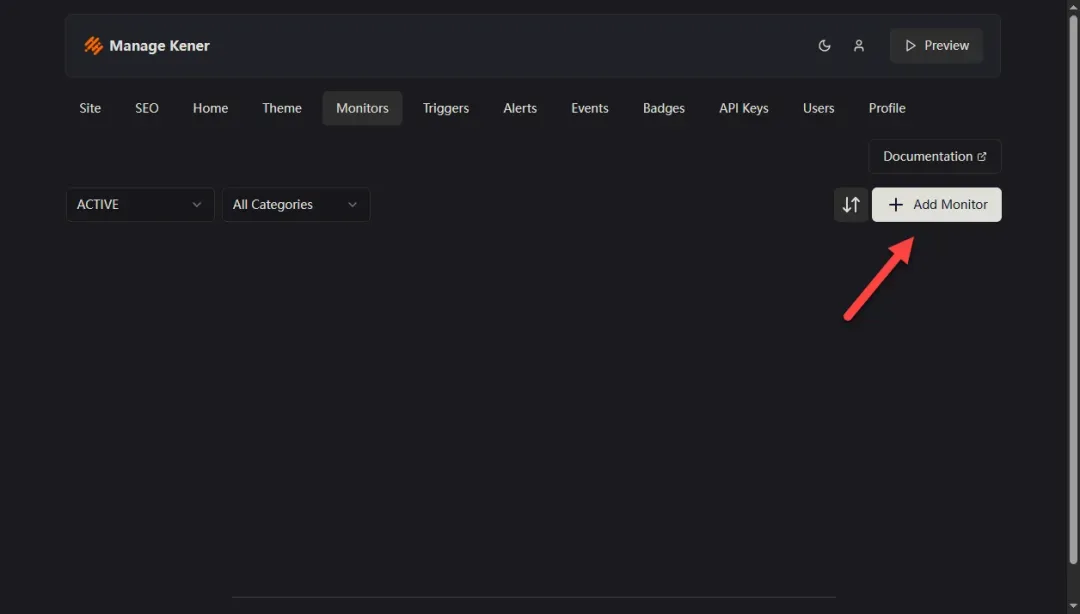Open the Documentation external link
Screen dimensions: 1080x614
point(935,156)
